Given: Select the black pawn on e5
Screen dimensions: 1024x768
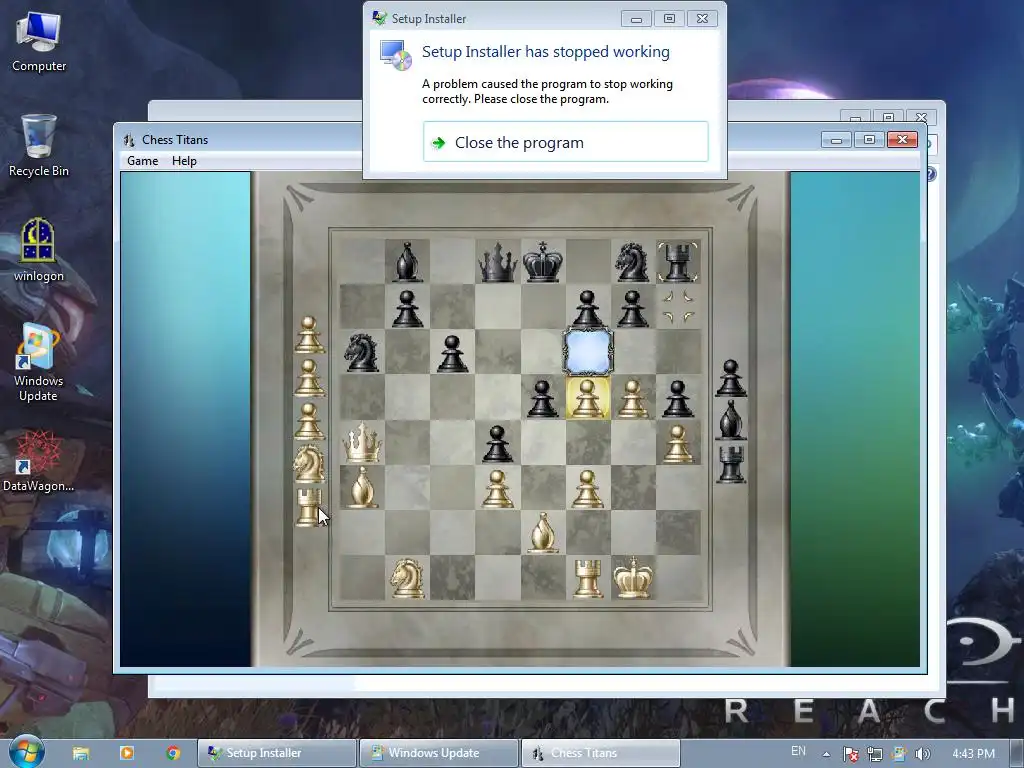Looking at the screenshot, I should 543,398.
